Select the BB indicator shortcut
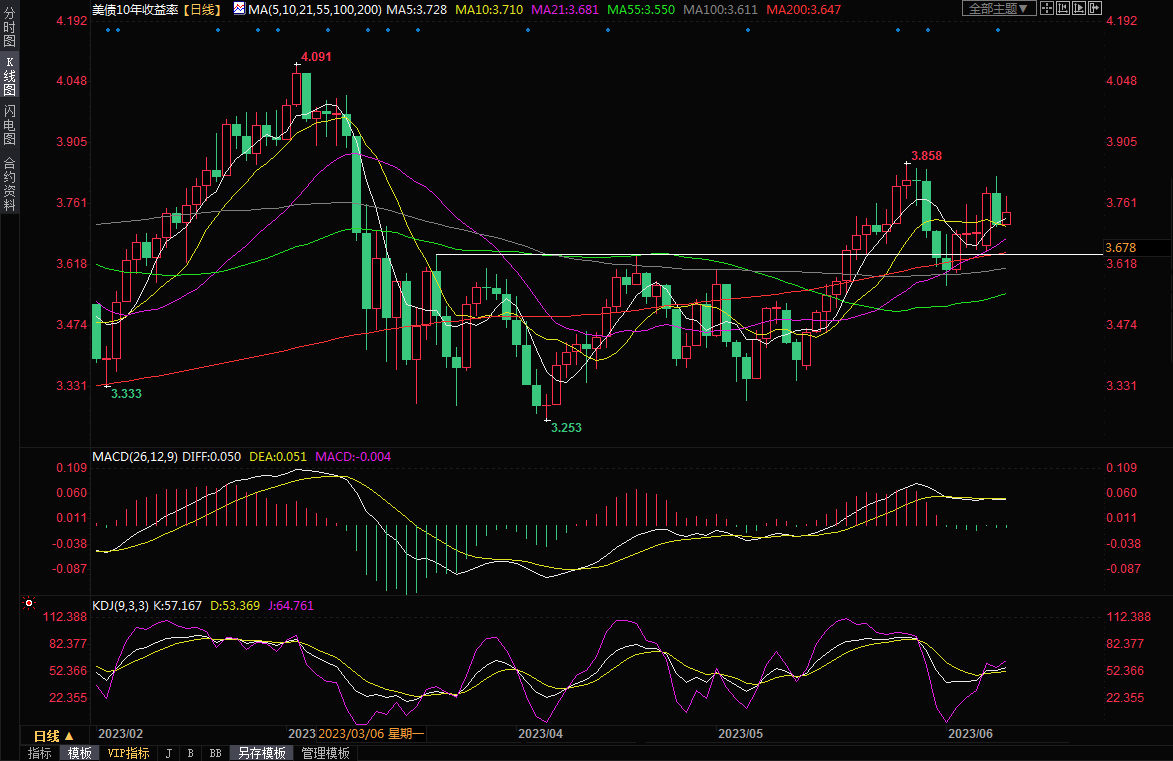The image size is (1173, 761). point(215,753)
